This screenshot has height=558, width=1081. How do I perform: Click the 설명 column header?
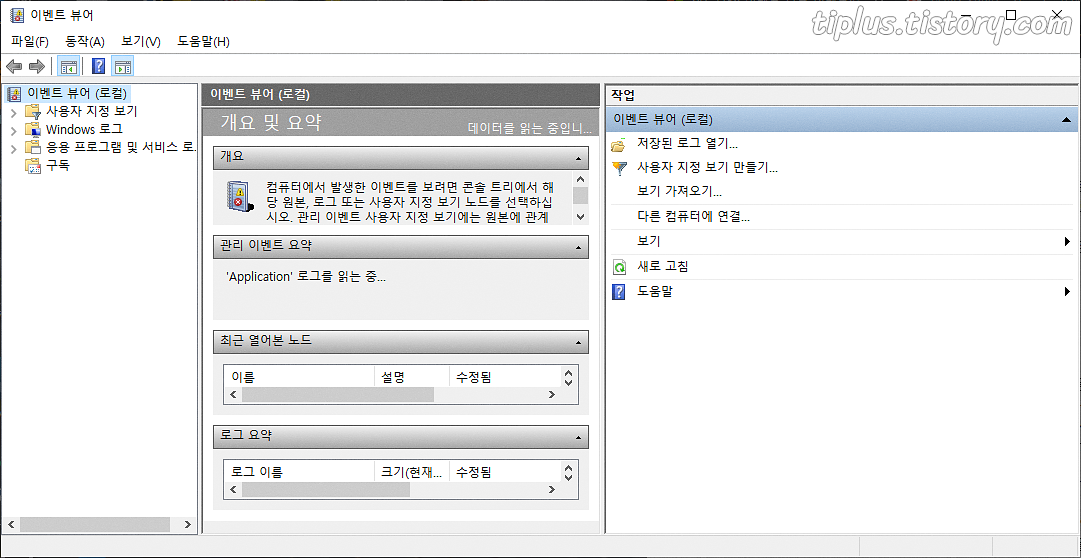click(411, 377)
